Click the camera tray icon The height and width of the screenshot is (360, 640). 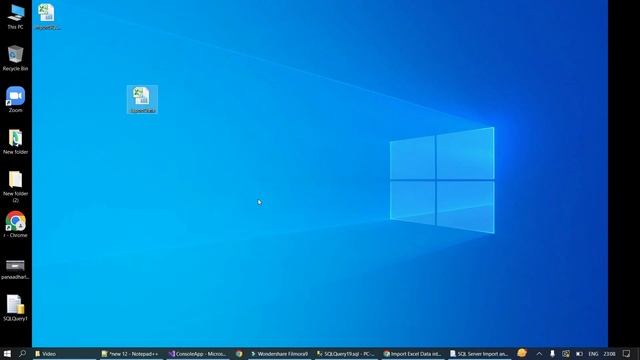(x=566, y=354)
